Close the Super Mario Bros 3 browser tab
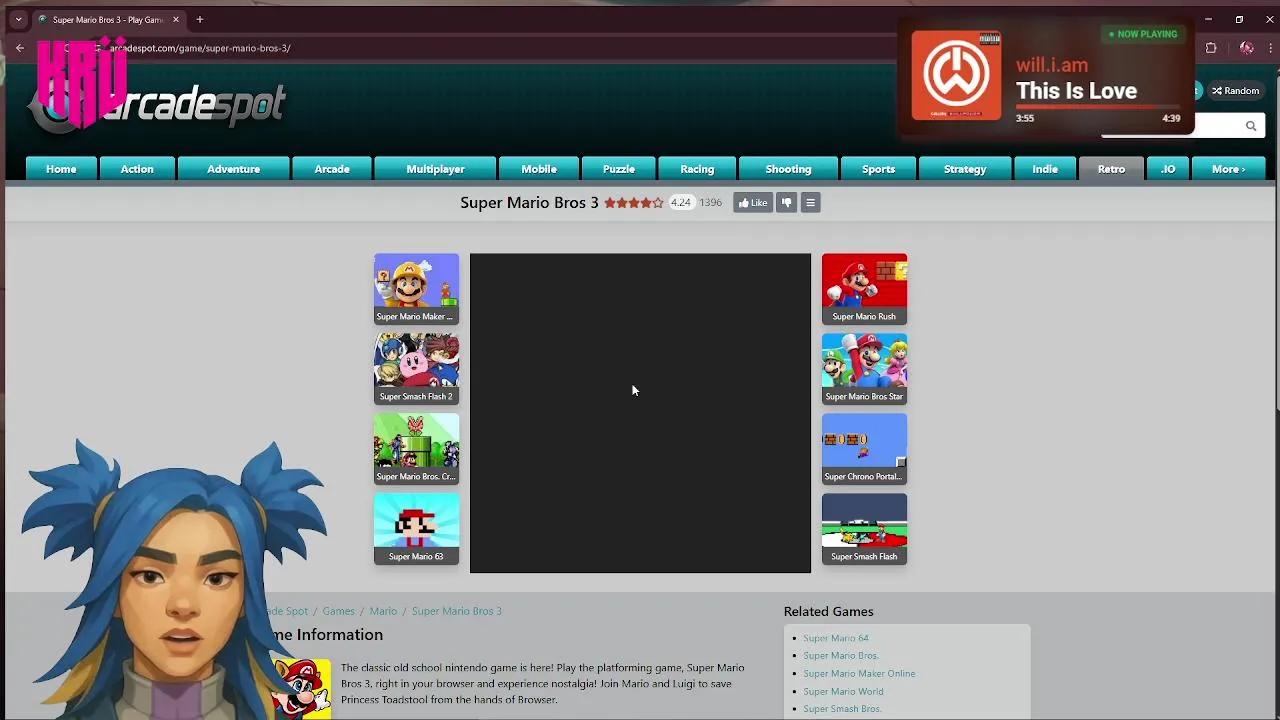The width and height of the screenshot is (1280, 720). 175,19
